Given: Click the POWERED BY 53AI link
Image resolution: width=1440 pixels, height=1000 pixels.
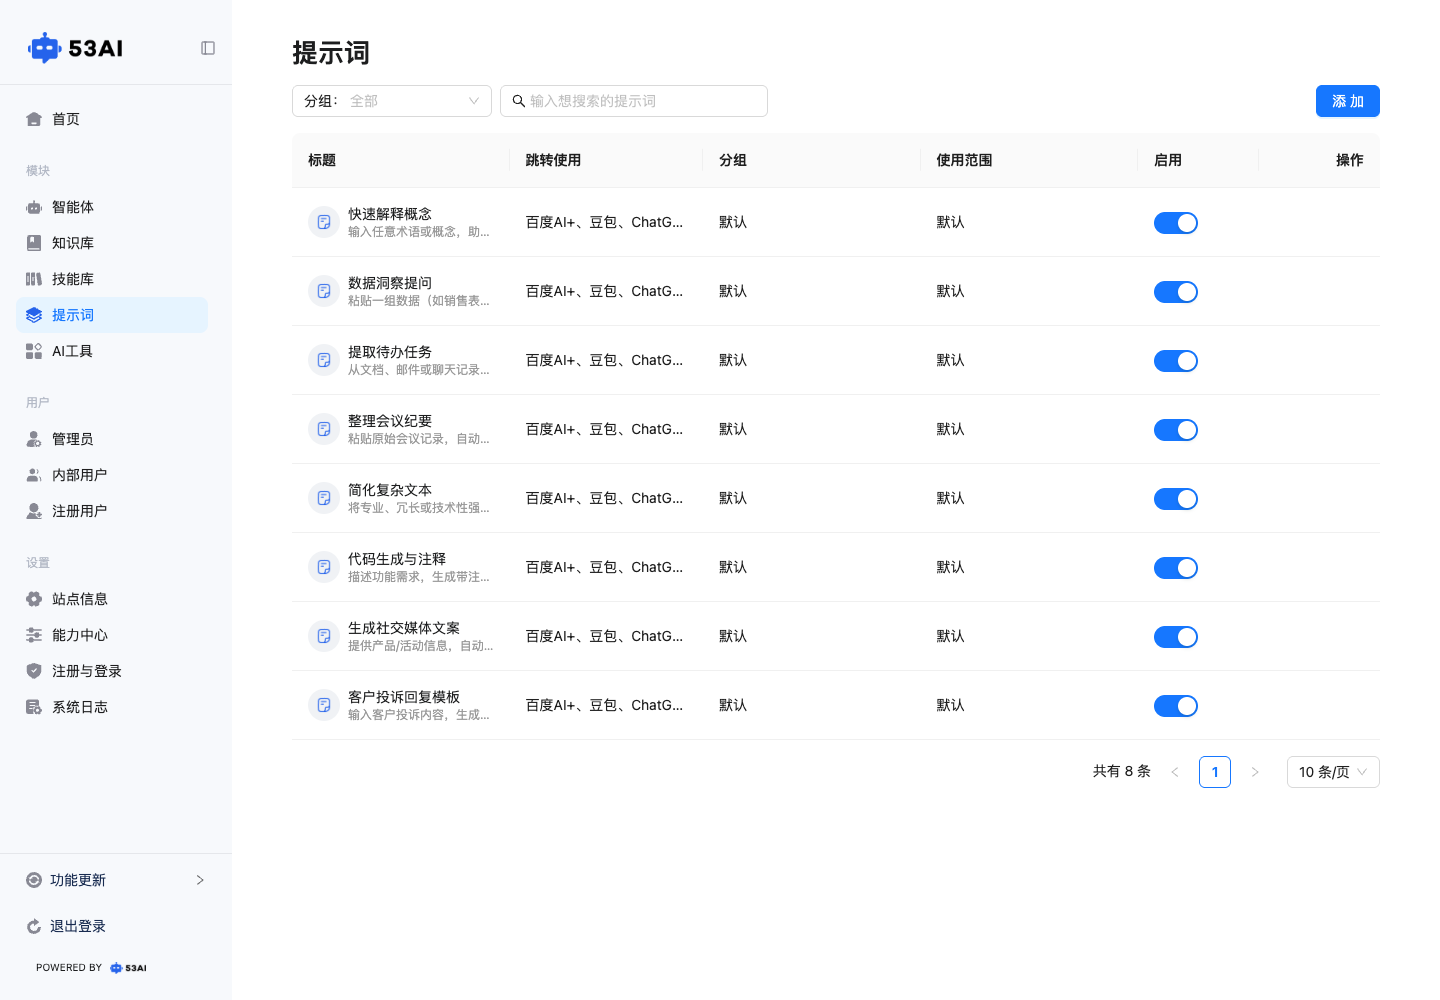Looking at the screenshot, I should point(91,968).
